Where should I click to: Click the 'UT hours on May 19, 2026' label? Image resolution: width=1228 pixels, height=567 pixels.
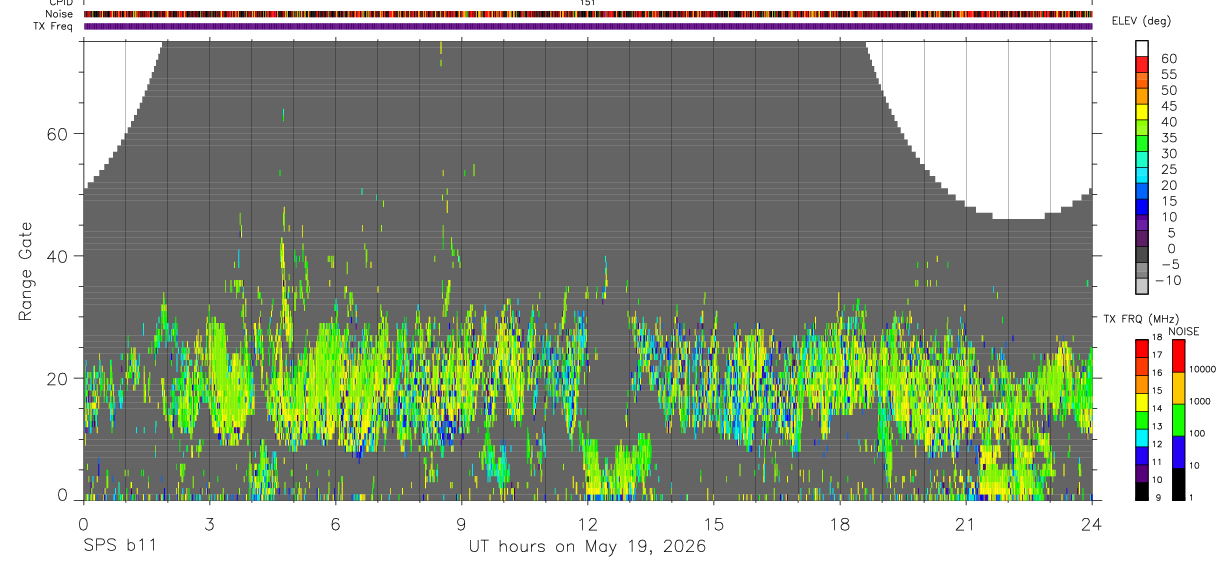(587, 547)
